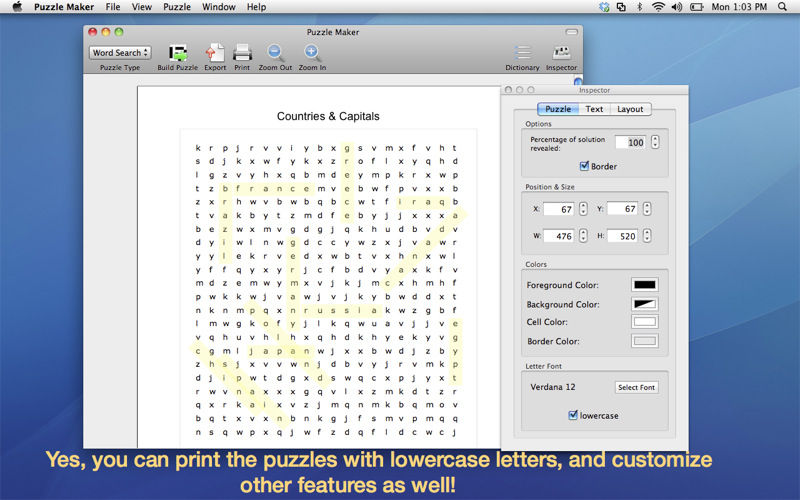The width and height of the screenshot is (800, 500).
Task: Open the Dictionary toolbar icon
Action: pyautogui.click(x=522, y=53)
